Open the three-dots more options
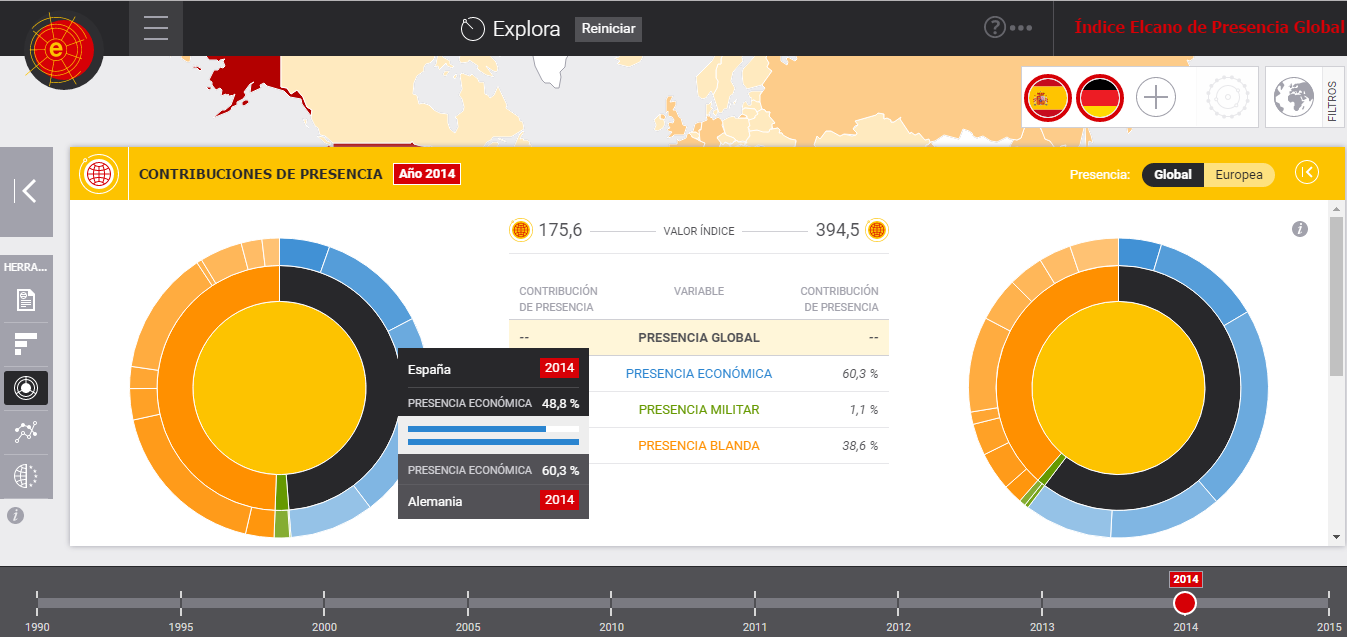The width and height of the screenshot is (1347, 637). (x=1021, y=28)
